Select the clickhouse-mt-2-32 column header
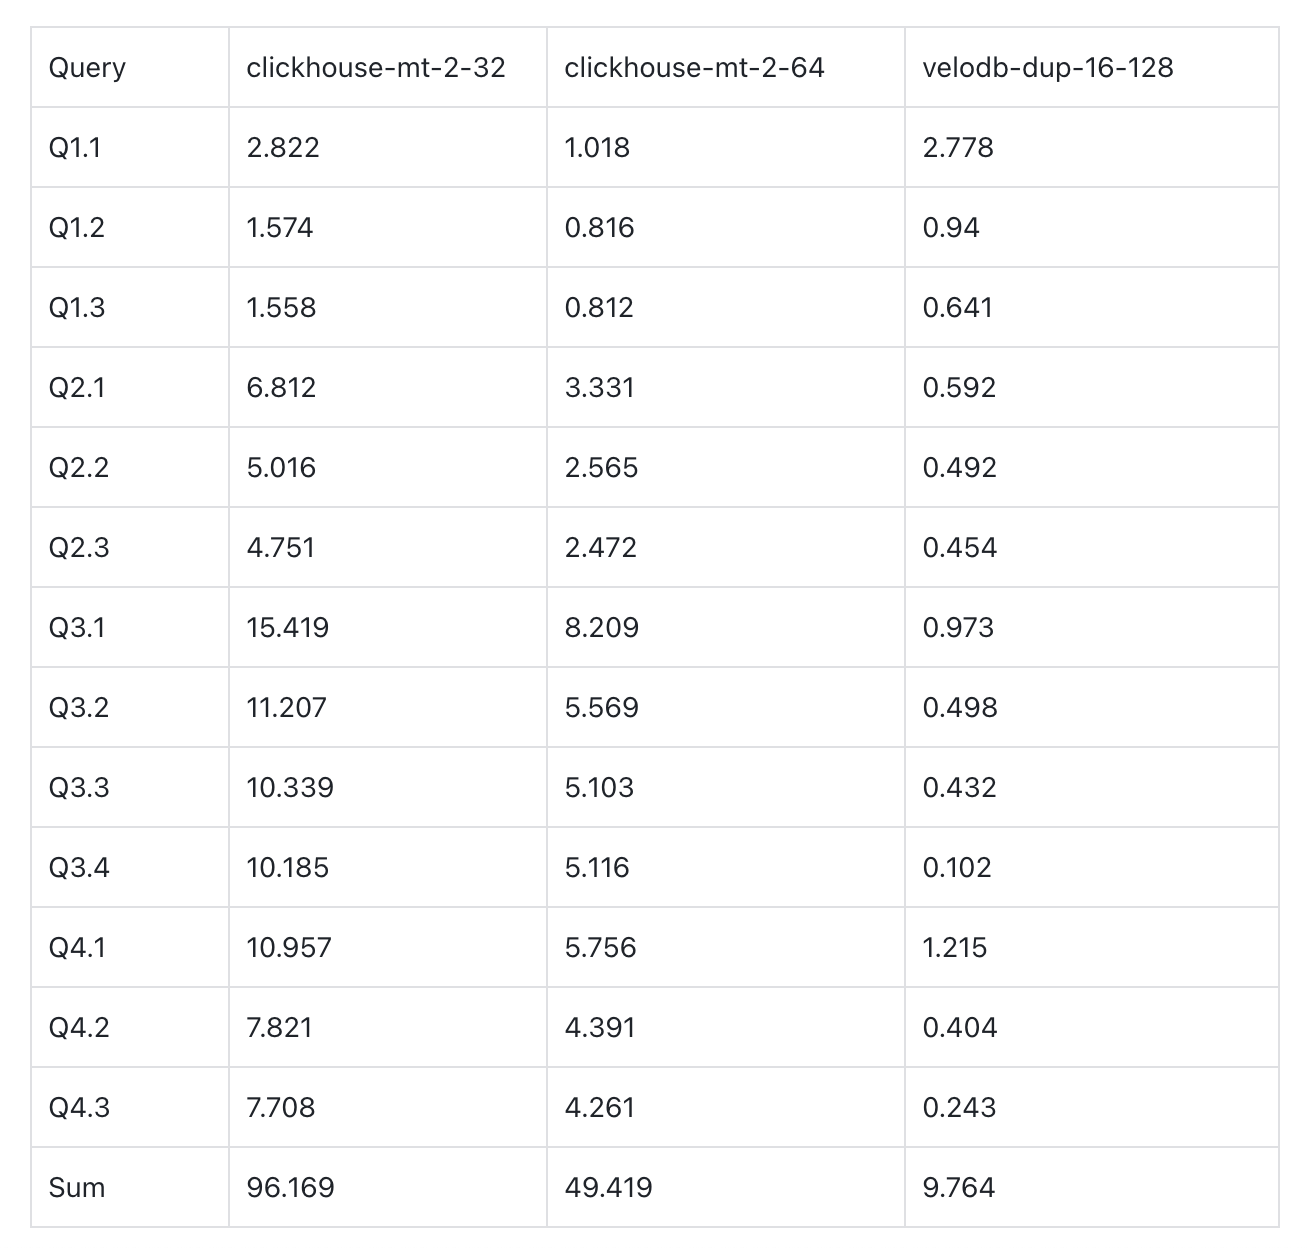Image resolution: width=1308 pixels, height=1248 pixels. point(376,68)
